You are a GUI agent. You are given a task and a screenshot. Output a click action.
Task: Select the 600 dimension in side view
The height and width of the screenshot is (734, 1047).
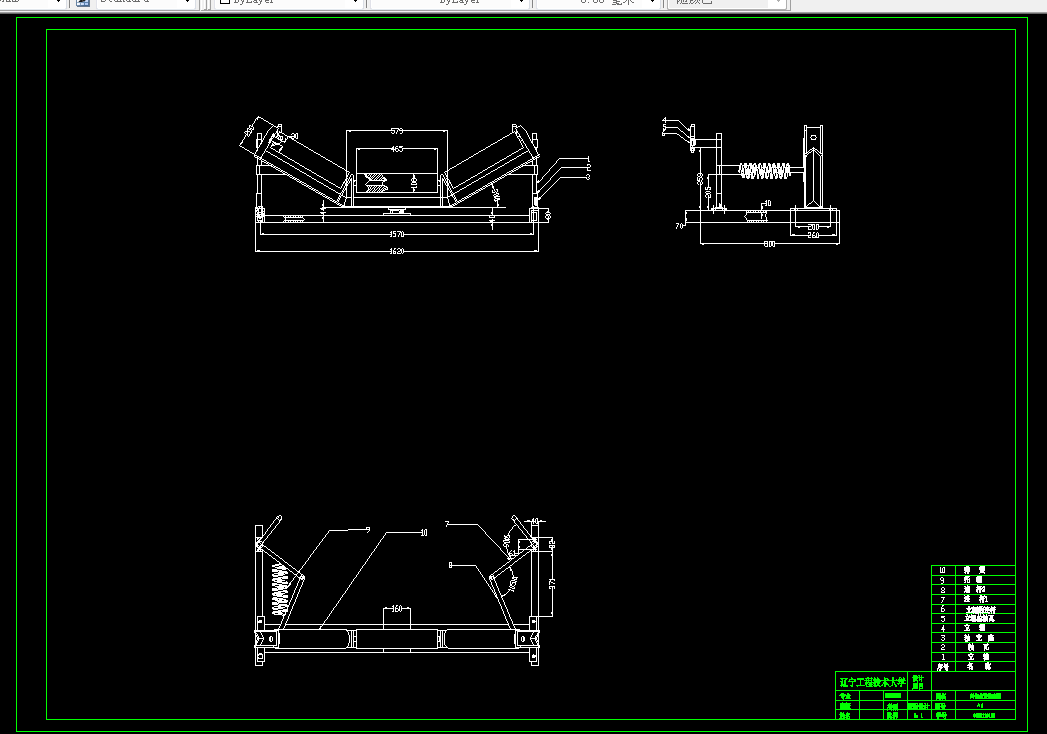pos(769,244)
